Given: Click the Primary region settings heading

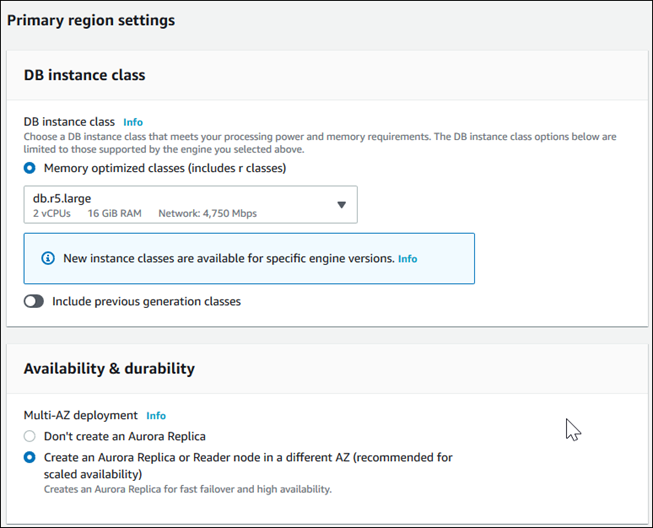Looking at the screenshot, I should pos(91,20).
